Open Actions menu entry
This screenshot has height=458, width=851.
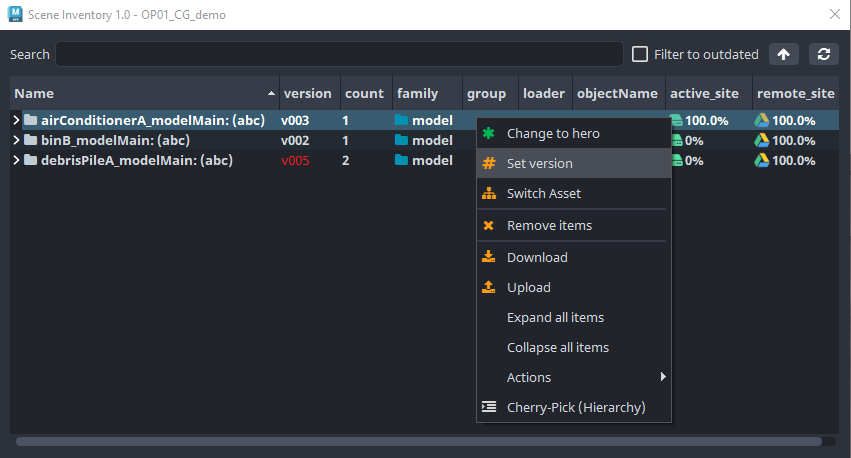574,377
